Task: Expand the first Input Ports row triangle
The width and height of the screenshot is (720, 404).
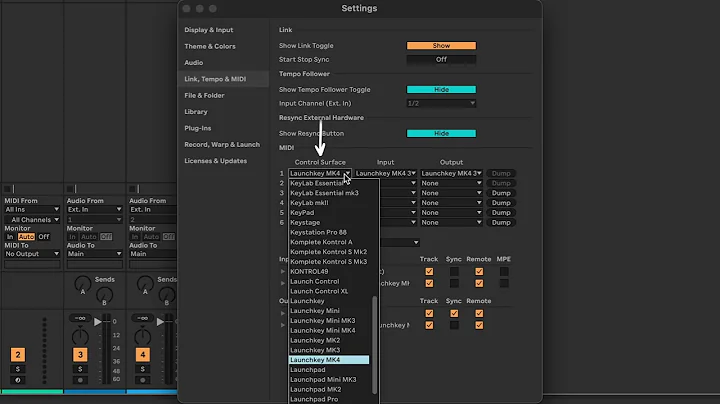Action: click(283, 271)
